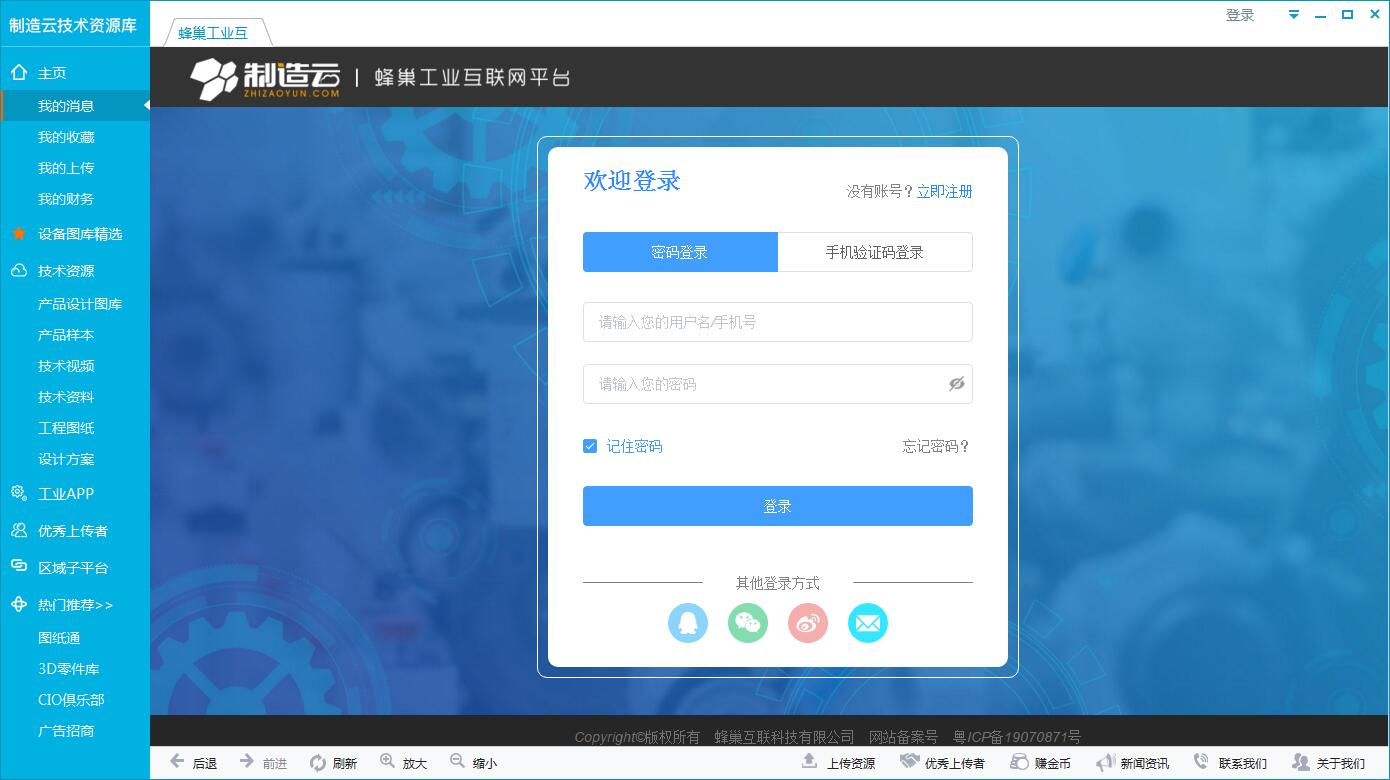This screenshot has width=1390, height=780.
Task: Sign in with the WeChat icon
Action: (x=748, y=623)
